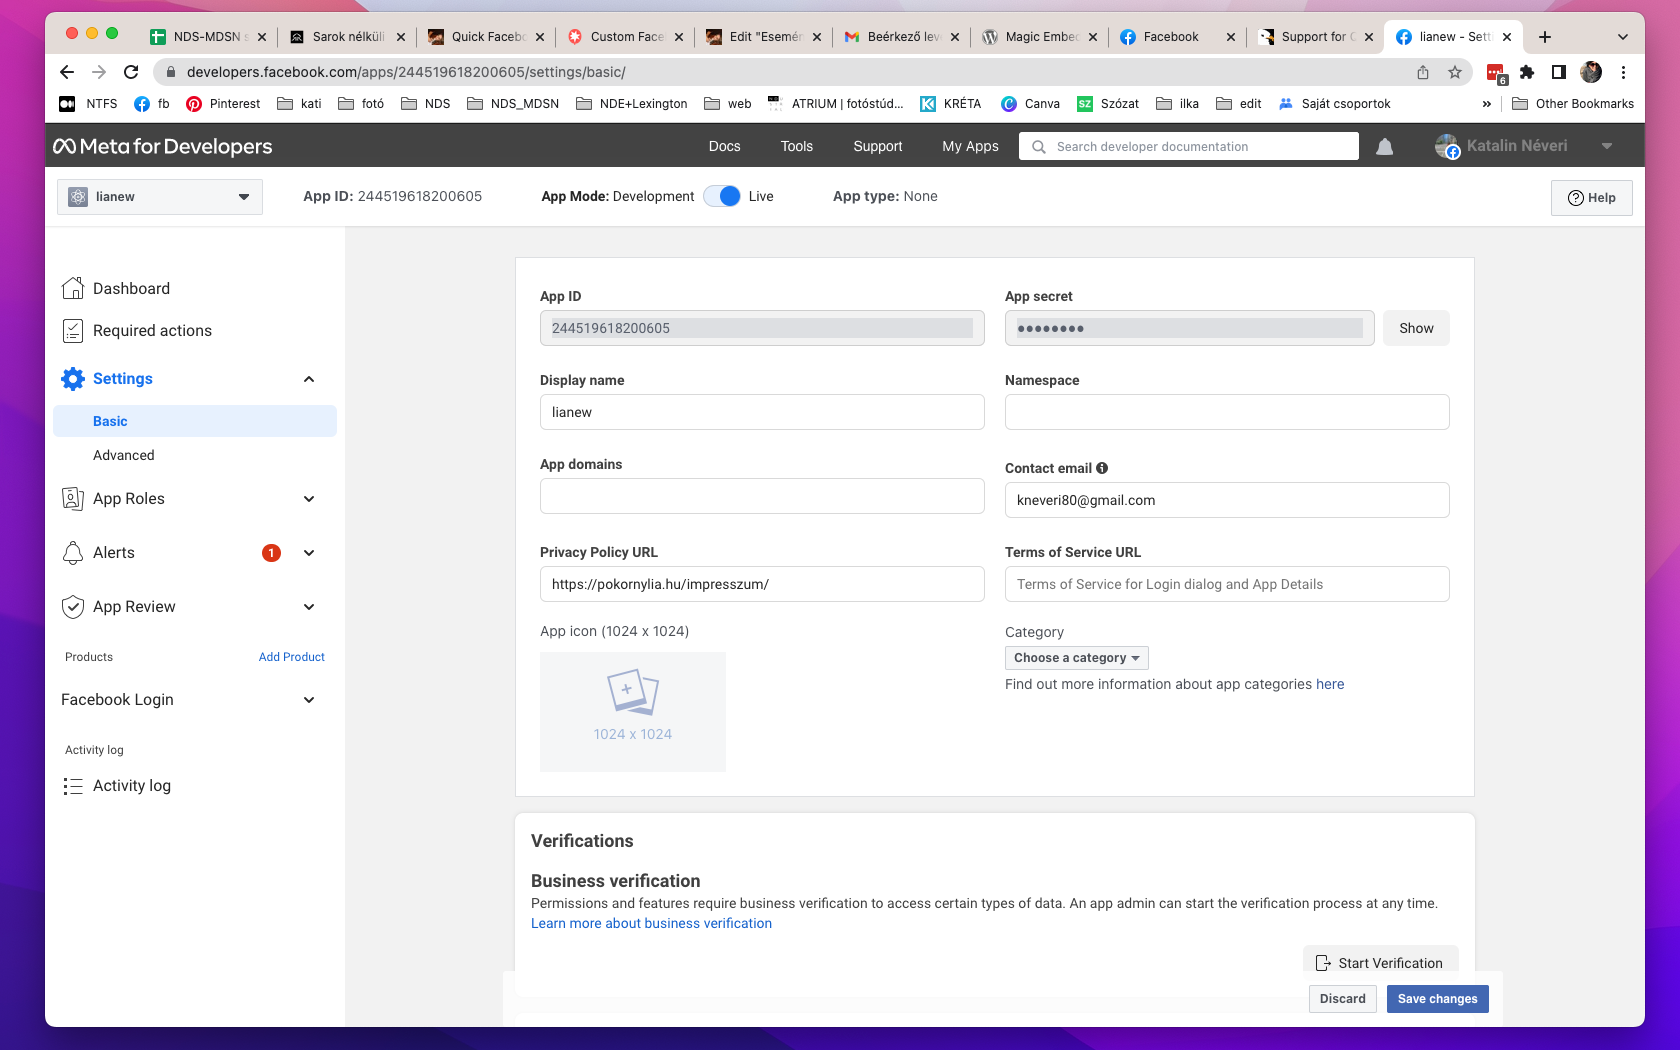Open Chrome's three-dot menu
This screenshot has height=1050, width=1680.
(x=1623, y=72)
